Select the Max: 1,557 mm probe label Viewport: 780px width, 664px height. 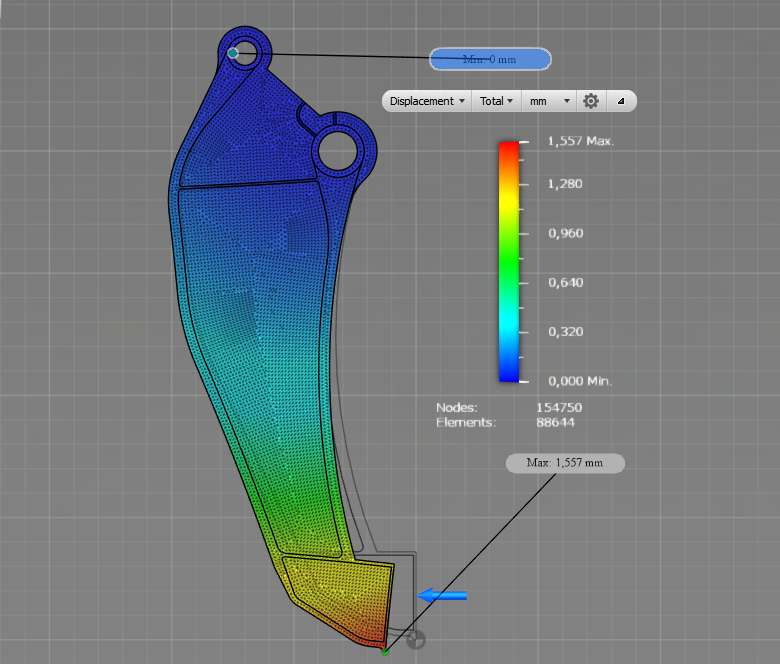565,463
